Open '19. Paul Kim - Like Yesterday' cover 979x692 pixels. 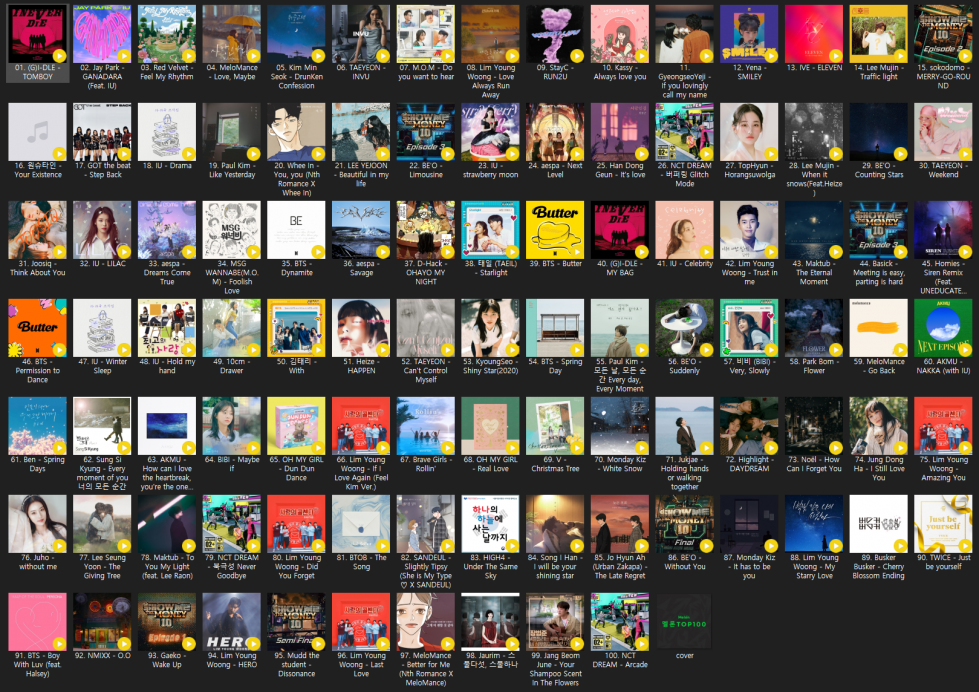(232, 132)
